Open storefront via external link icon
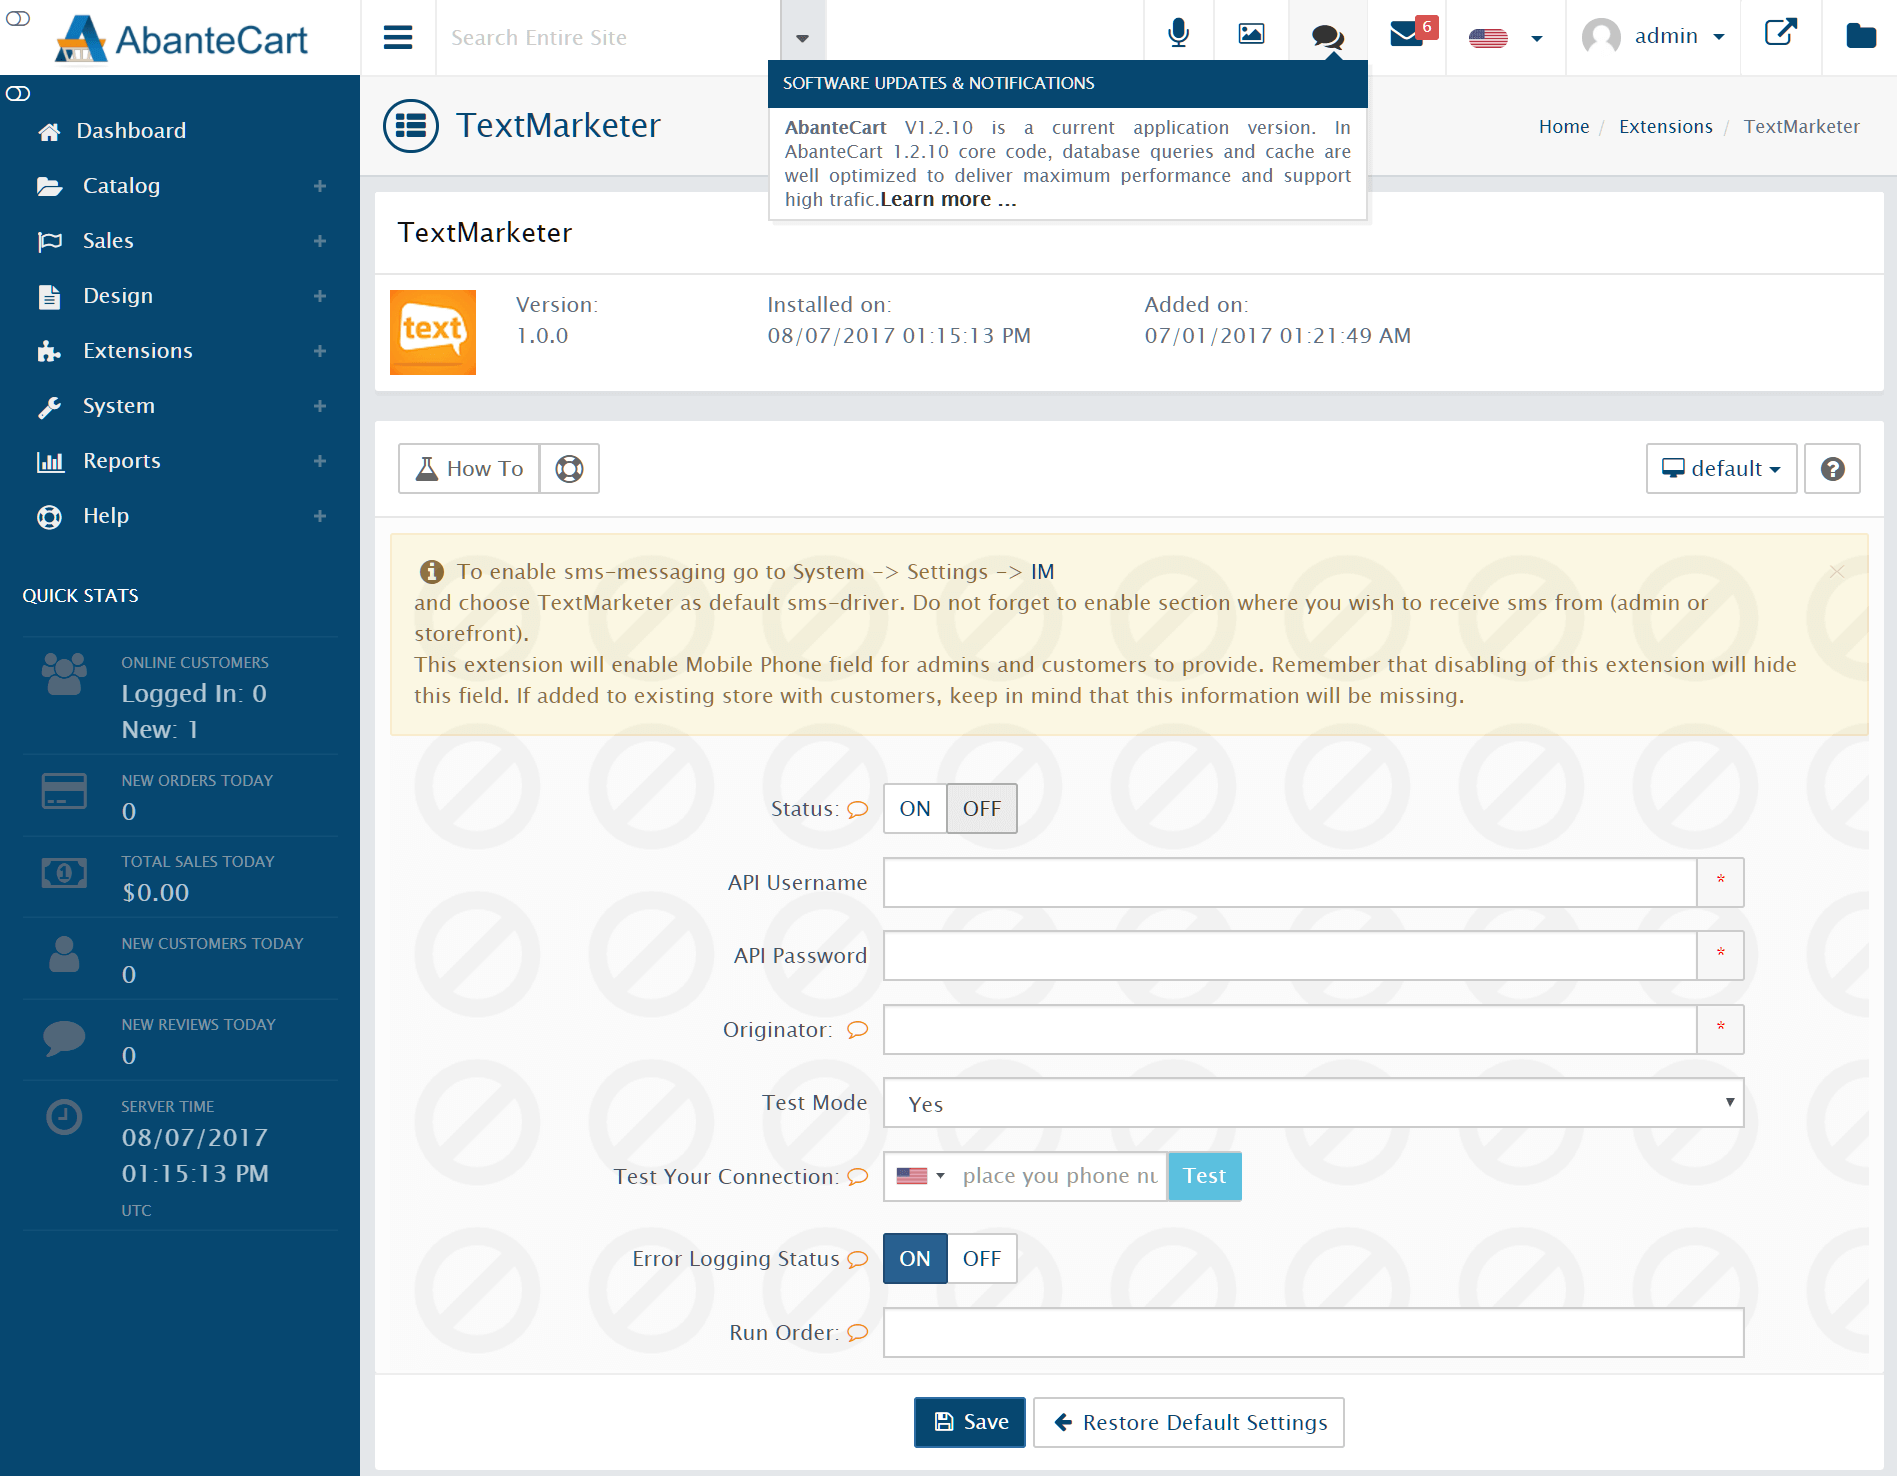 tap(1780, 32)
